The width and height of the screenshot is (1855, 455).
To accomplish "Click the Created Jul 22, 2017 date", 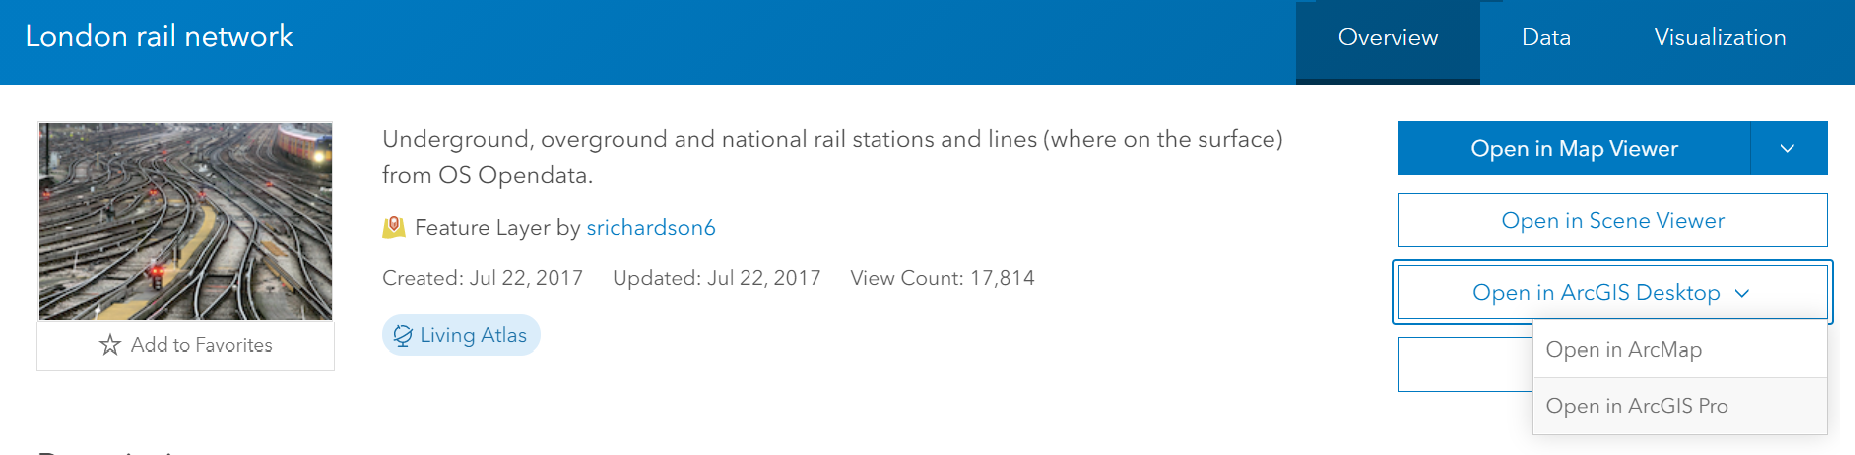I will coord(482,278).
